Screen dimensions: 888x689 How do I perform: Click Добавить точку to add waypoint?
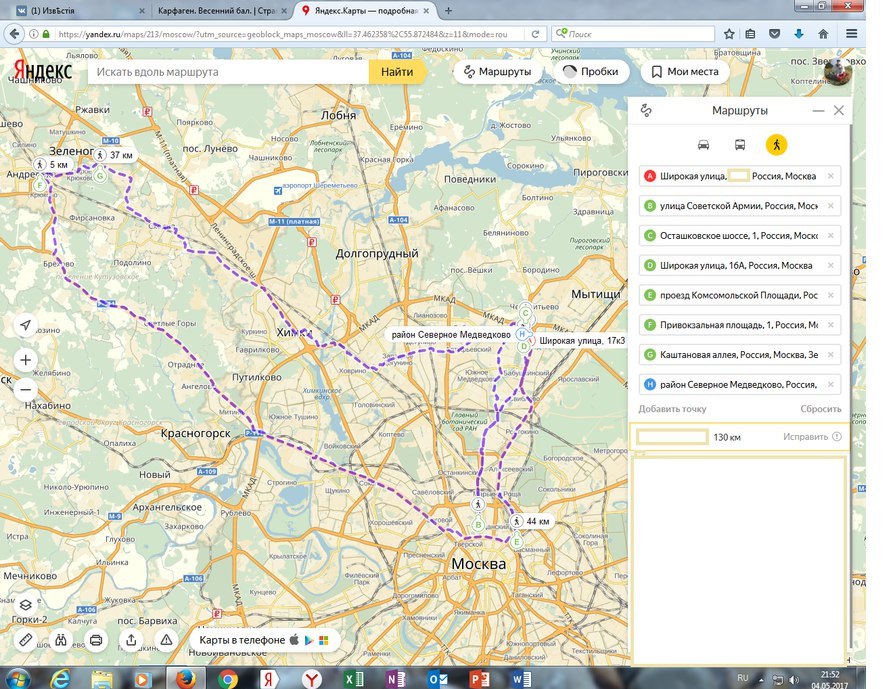pyautogui.click(x=672, y=409)
